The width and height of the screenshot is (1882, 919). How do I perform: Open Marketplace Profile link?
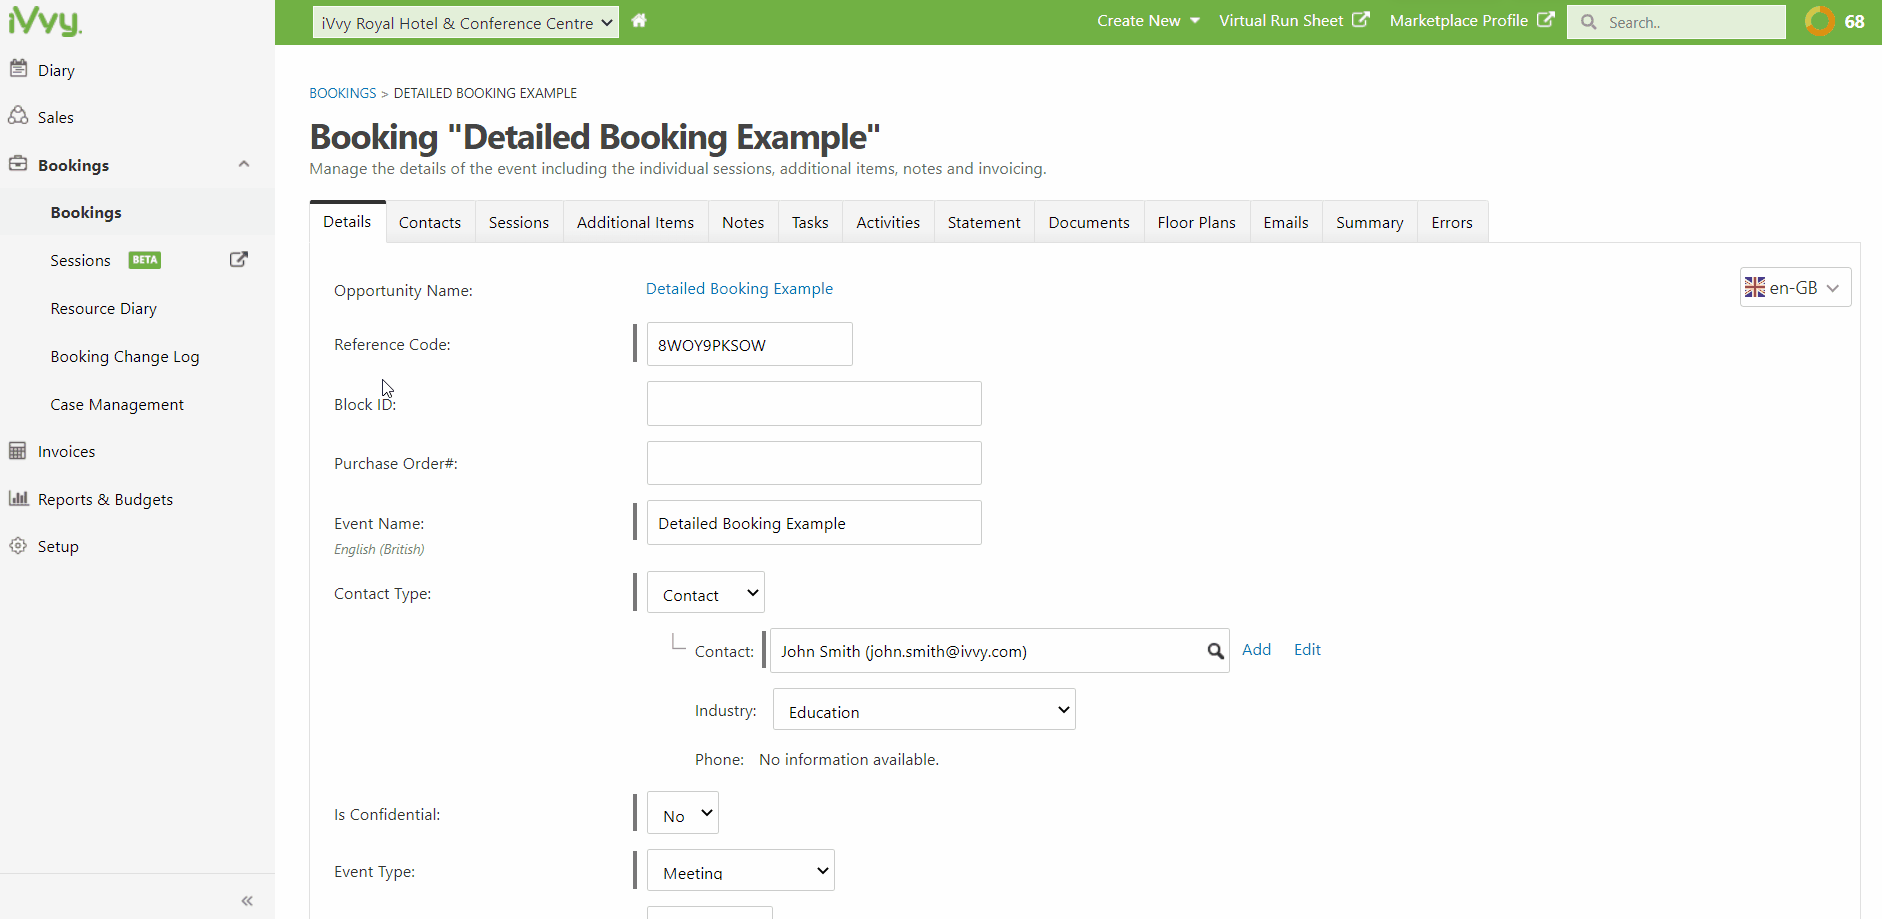coord(1459,20)
